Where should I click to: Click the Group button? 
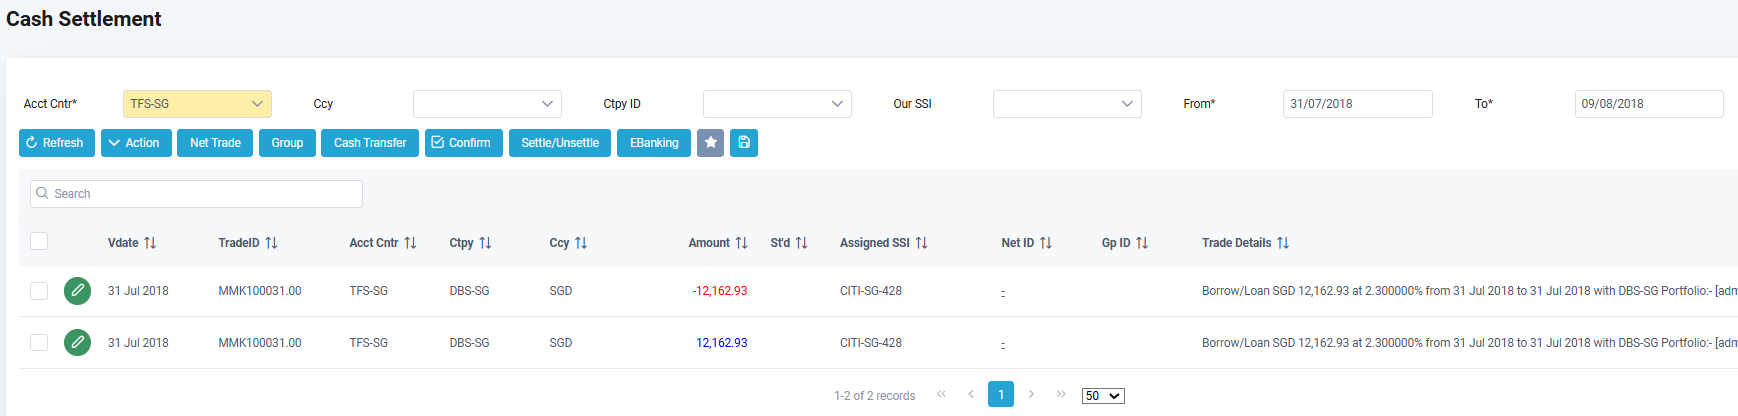click(287, 143)
